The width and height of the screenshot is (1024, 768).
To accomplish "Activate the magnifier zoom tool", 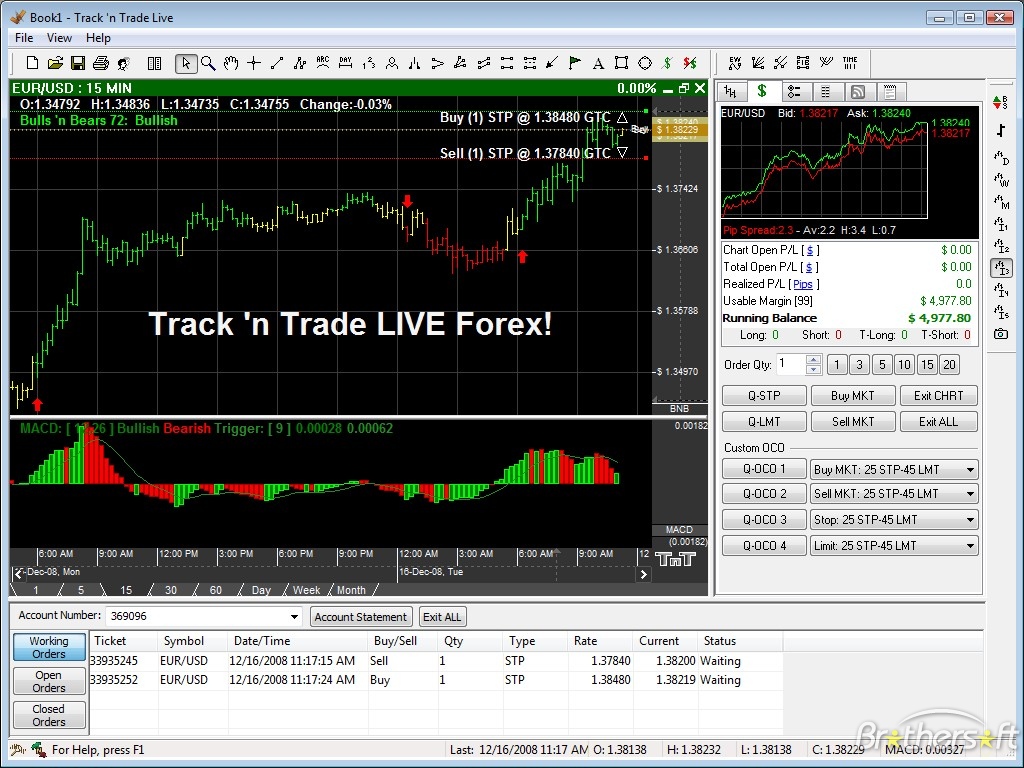I will click(208, 63).
